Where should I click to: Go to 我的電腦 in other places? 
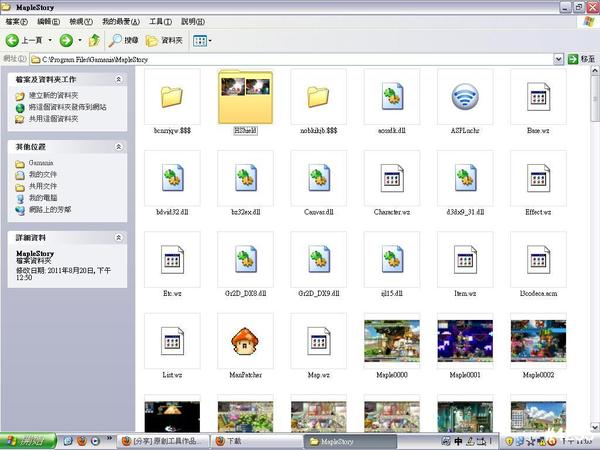click(42, 198)
